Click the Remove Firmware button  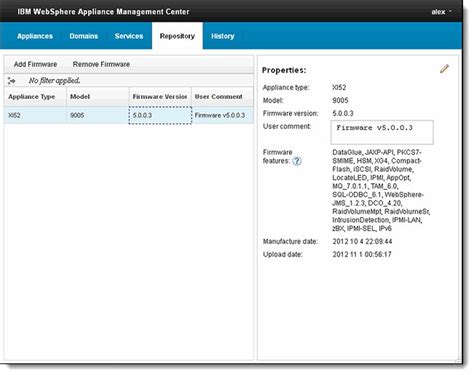(101, 64)
